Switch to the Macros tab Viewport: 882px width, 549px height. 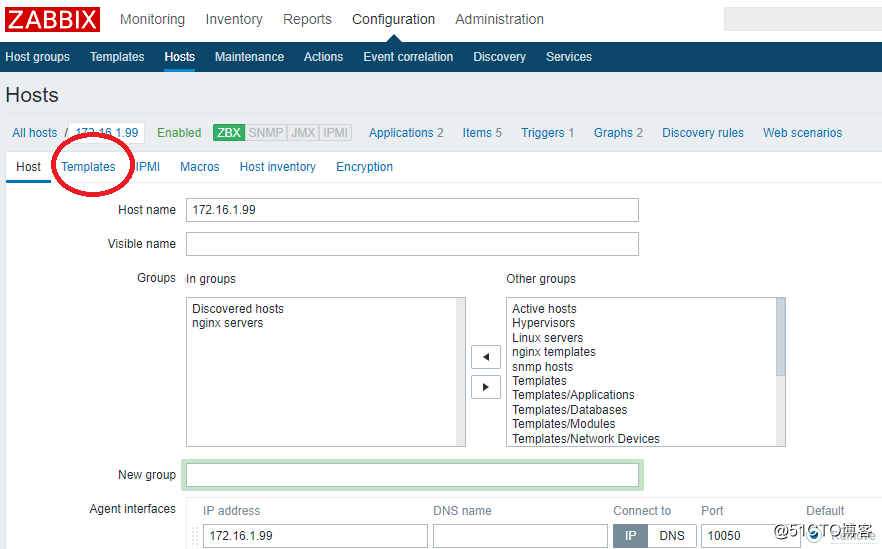[x=200, y=167]
